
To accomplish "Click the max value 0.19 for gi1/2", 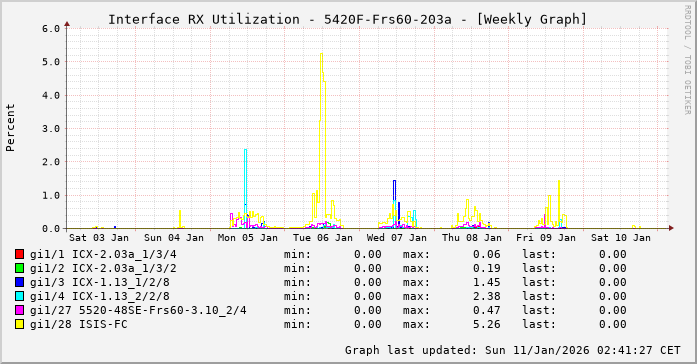I will point(486,268).
